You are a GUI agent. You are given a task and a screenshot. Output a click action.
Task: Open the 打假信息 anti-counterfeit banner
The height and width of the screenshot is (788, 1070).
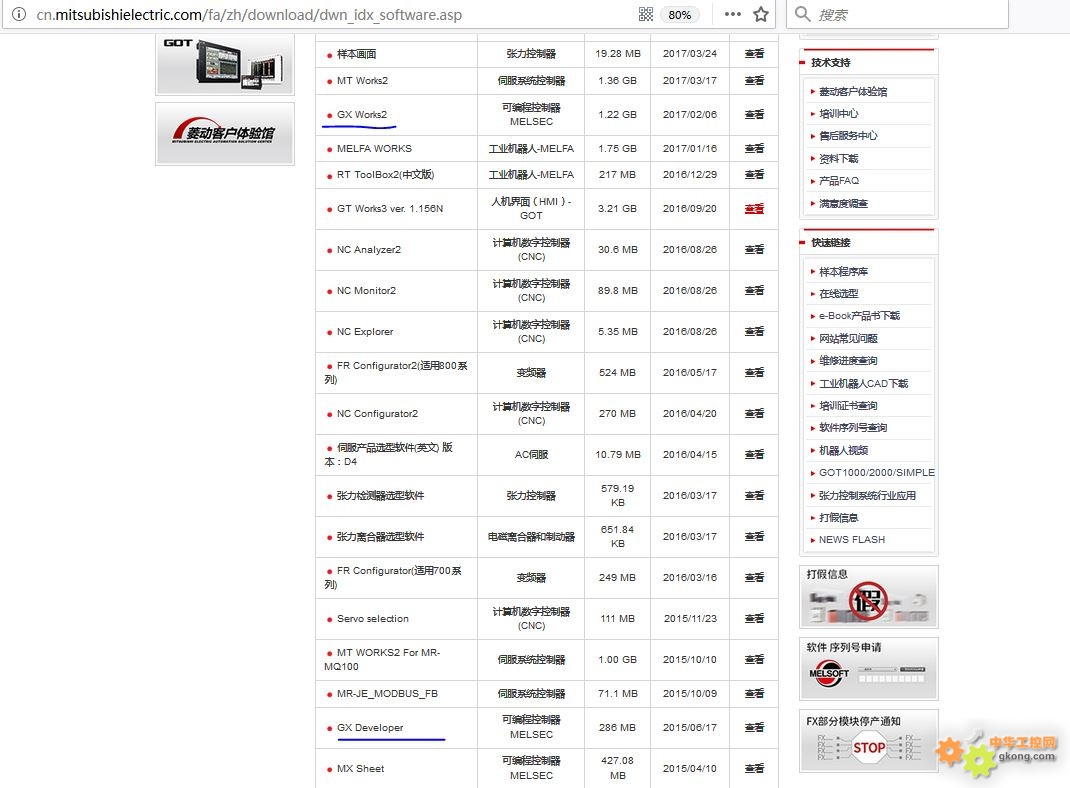click(869, 597)
